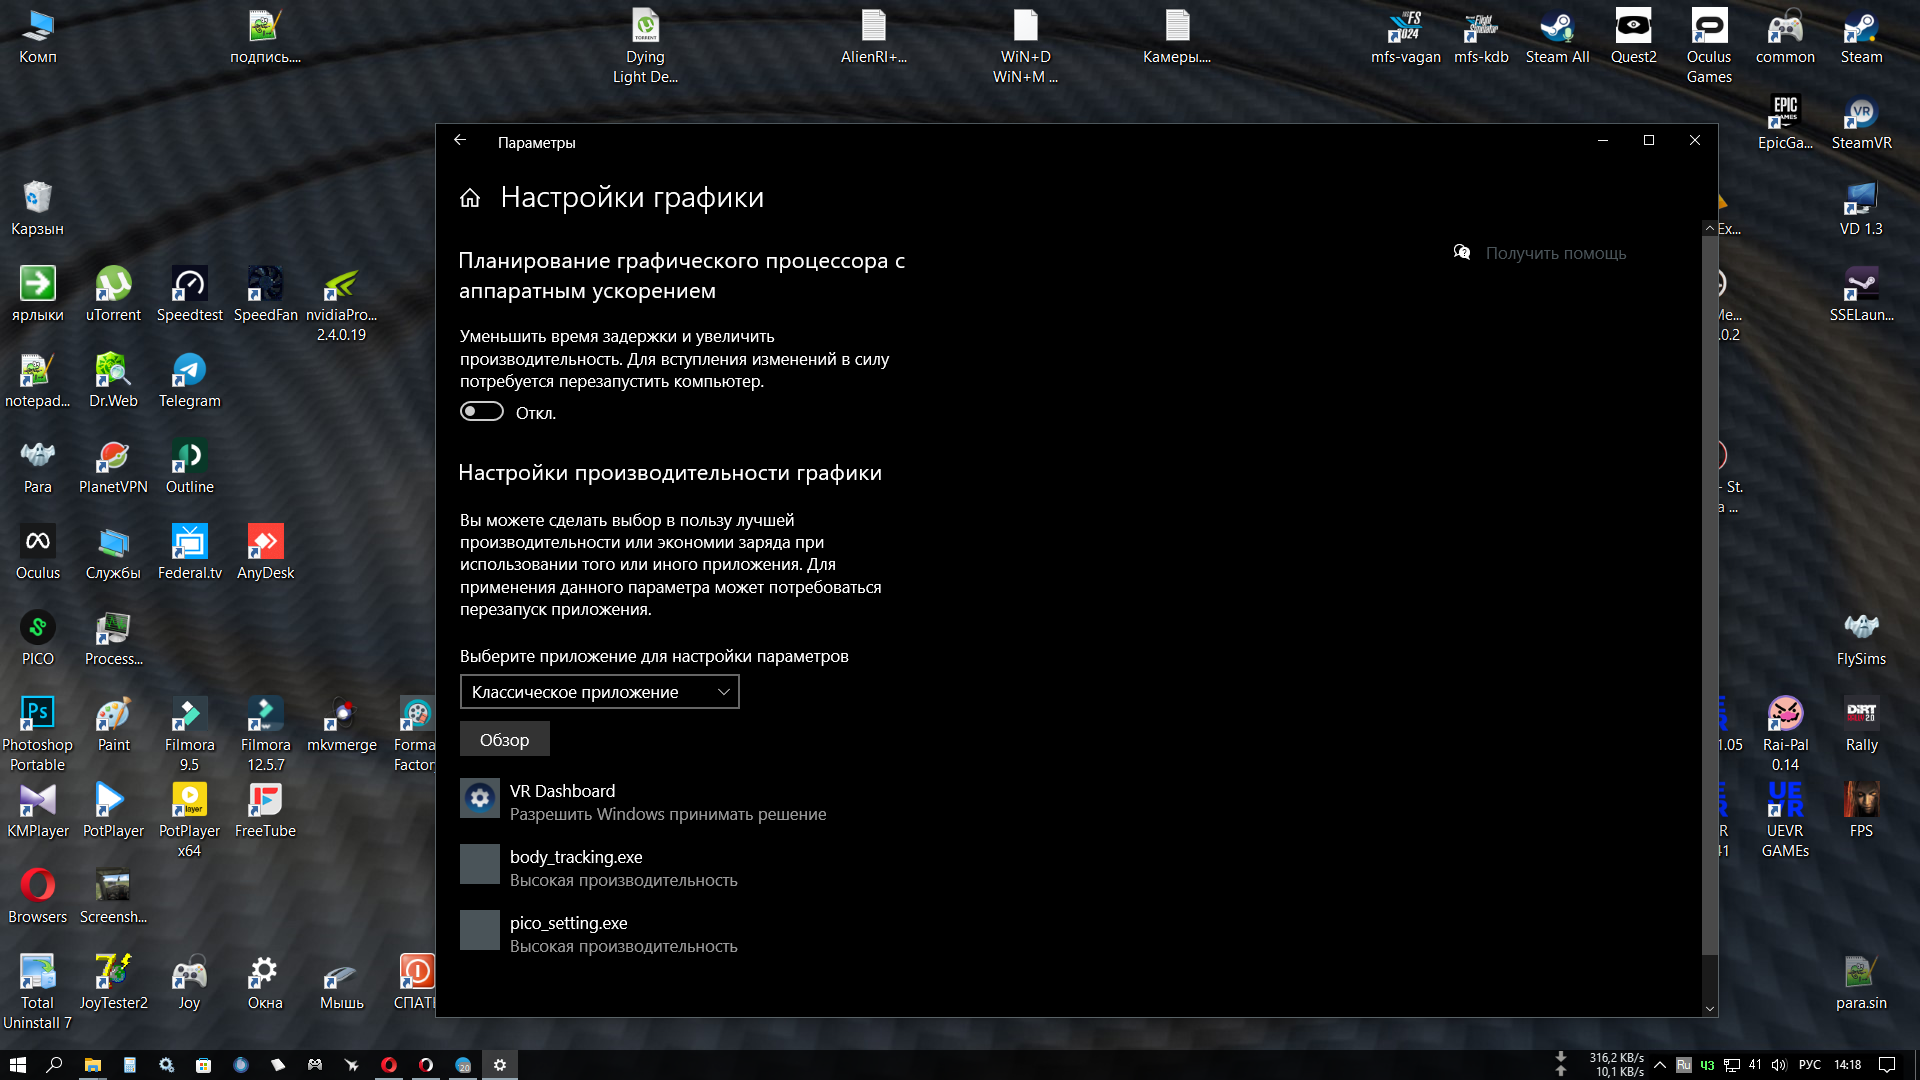Open the 14:18 taskbar clock
This screenshot has width=1920, height=1080.
pyautogui.click(x=1848, y=1065)
